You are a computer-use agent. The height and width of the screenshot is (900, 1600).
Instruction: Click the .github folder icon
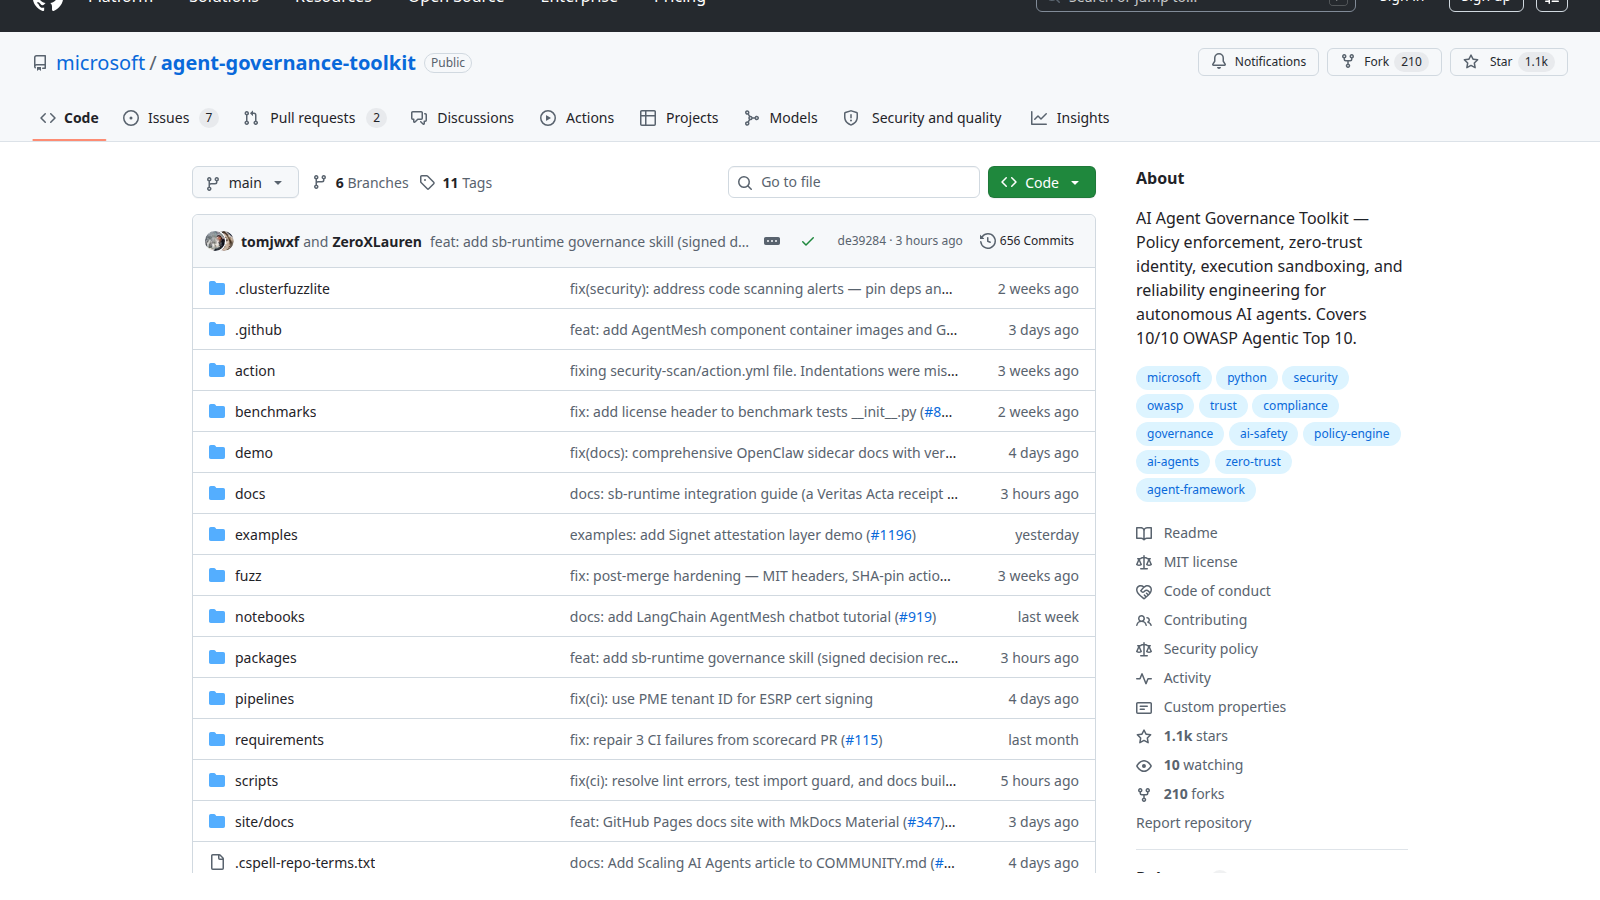pos(217,329)
